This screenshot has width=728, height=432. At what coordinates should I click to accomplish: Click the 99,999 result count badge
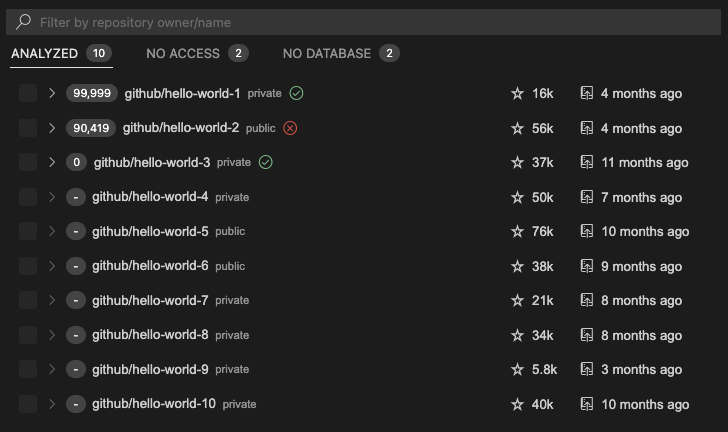(92, 93)
